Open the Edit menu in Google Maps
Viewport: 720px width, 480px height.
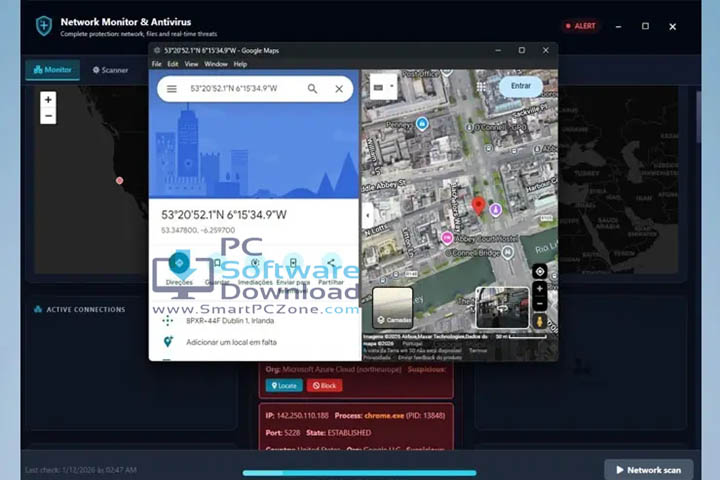tap(173, 64)
